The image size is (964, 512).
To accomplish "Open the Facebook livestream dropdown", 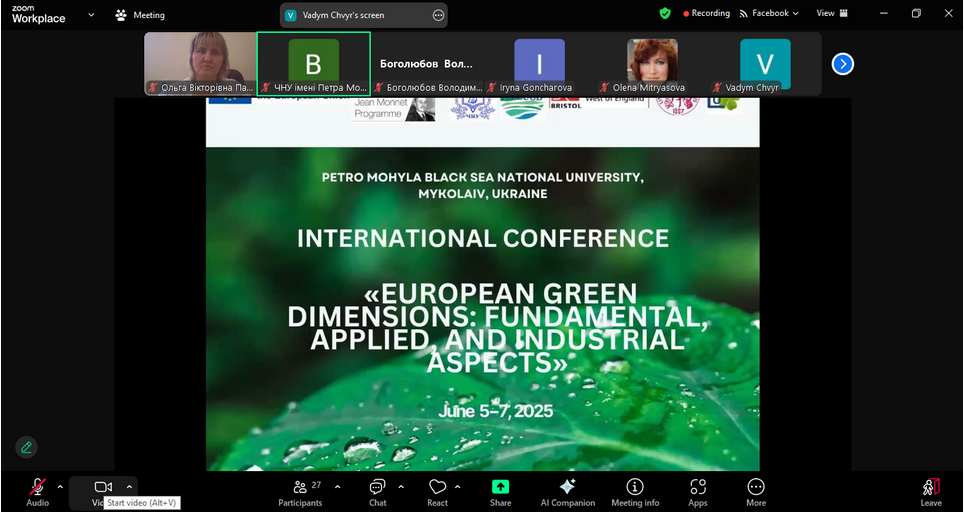I will pos(768,13).
